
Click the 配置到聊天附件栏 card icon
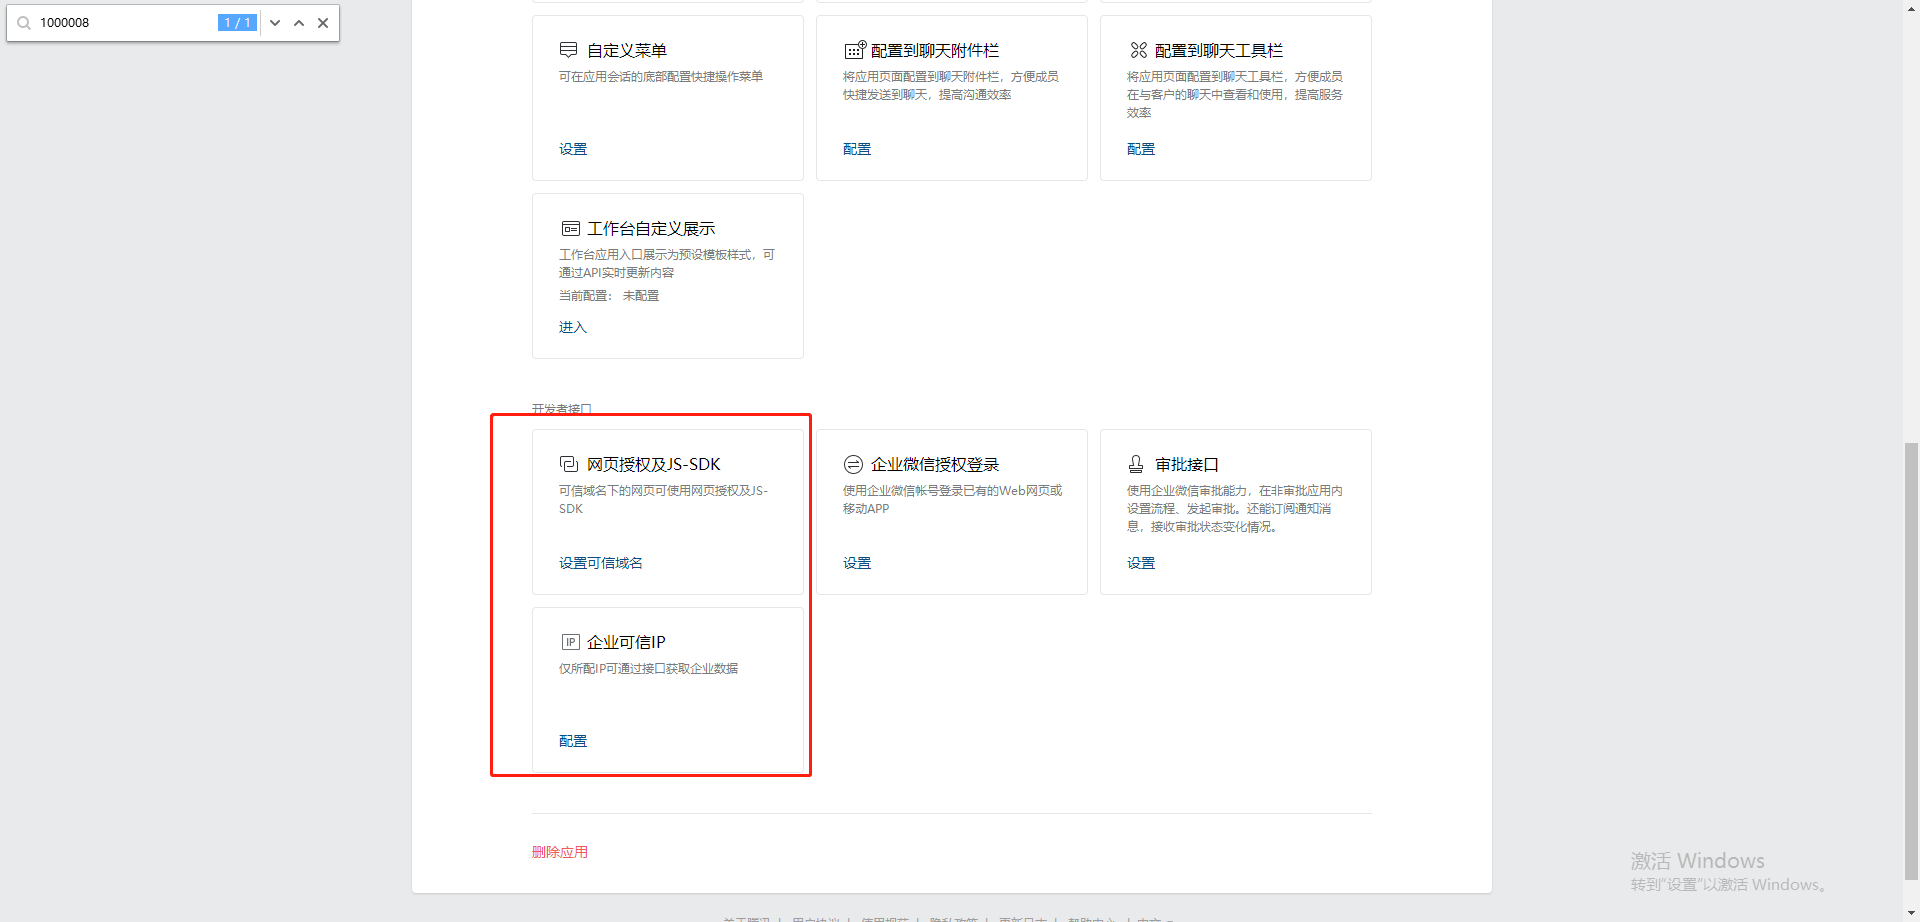coord(854,50)
